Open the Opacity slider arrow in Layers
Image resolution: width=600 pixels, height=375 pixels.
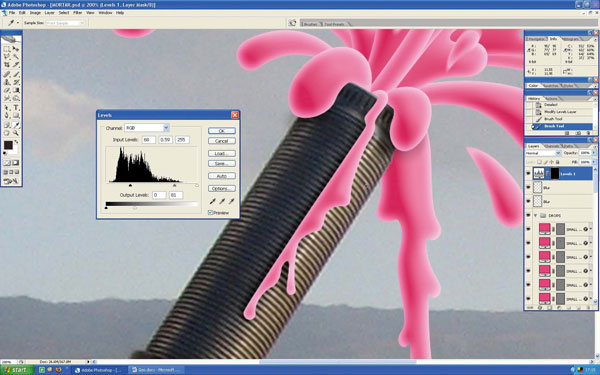pos(594,153)
